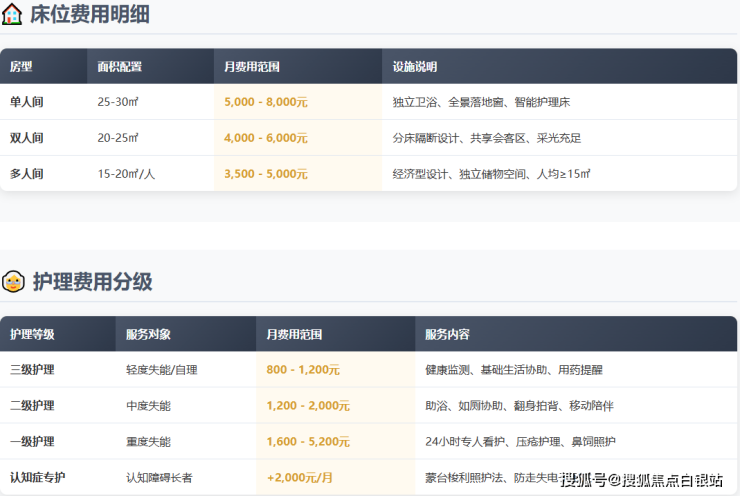The height and width of the screenshot is (496, 740).
Task: Choose the 多人间 row label
Action: [27, 174]
